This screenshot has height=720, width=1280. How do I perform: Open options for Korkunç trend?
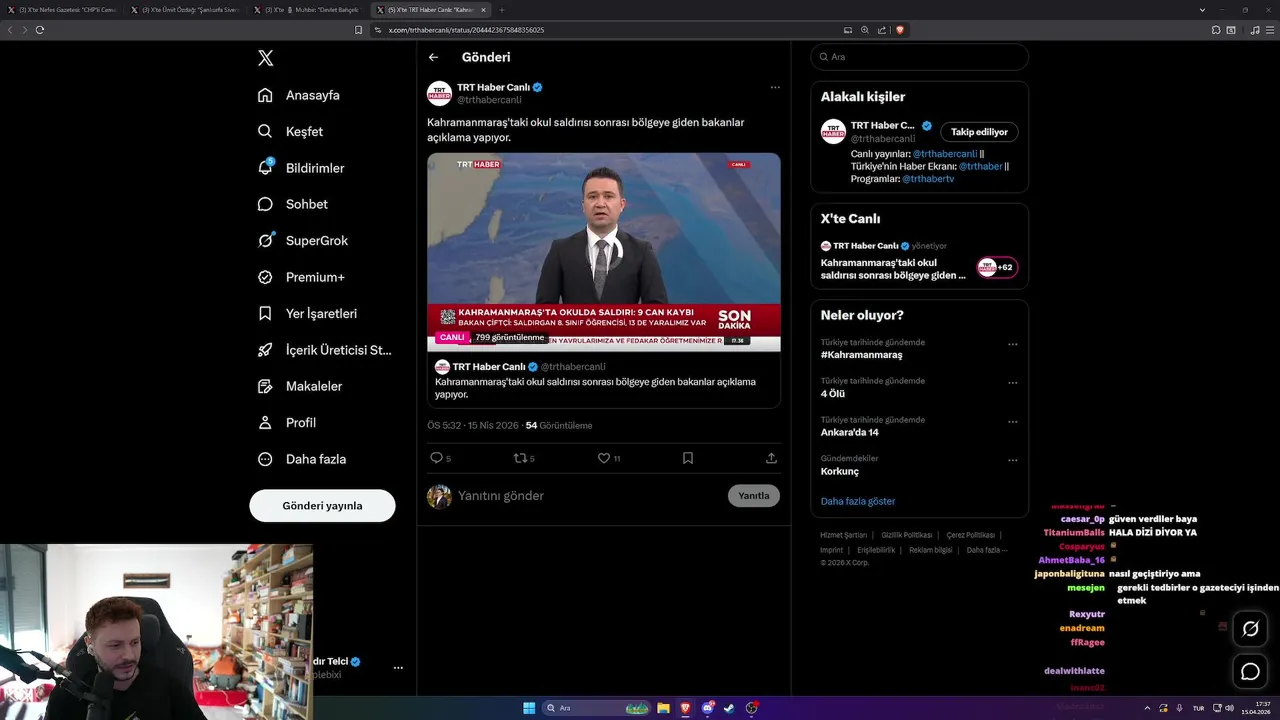pos(1012,460)
